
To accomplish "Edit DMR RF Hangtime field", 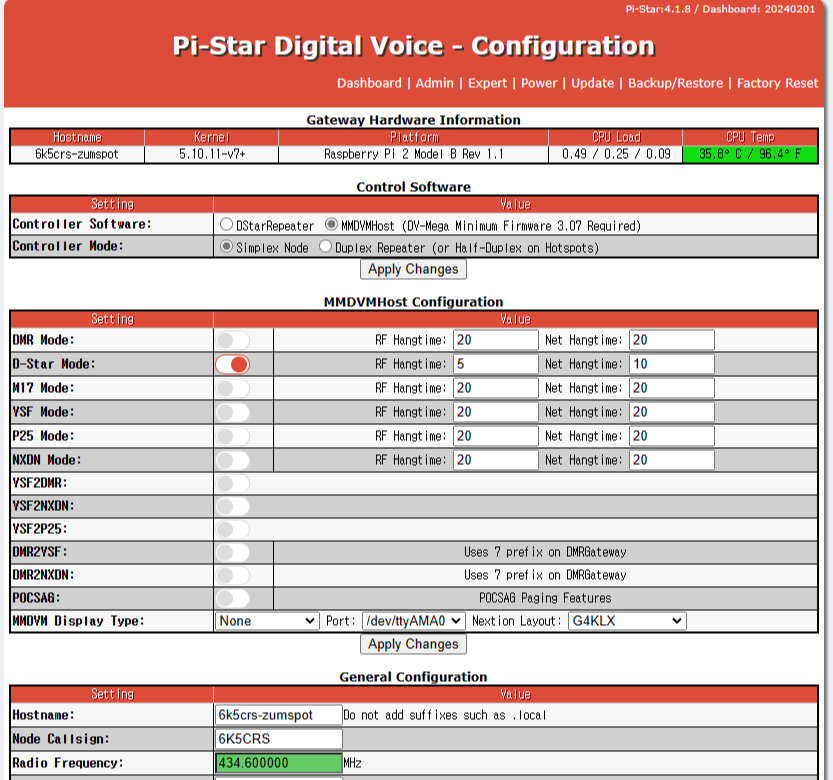I will pyautogui.click(x=496, y=340).
